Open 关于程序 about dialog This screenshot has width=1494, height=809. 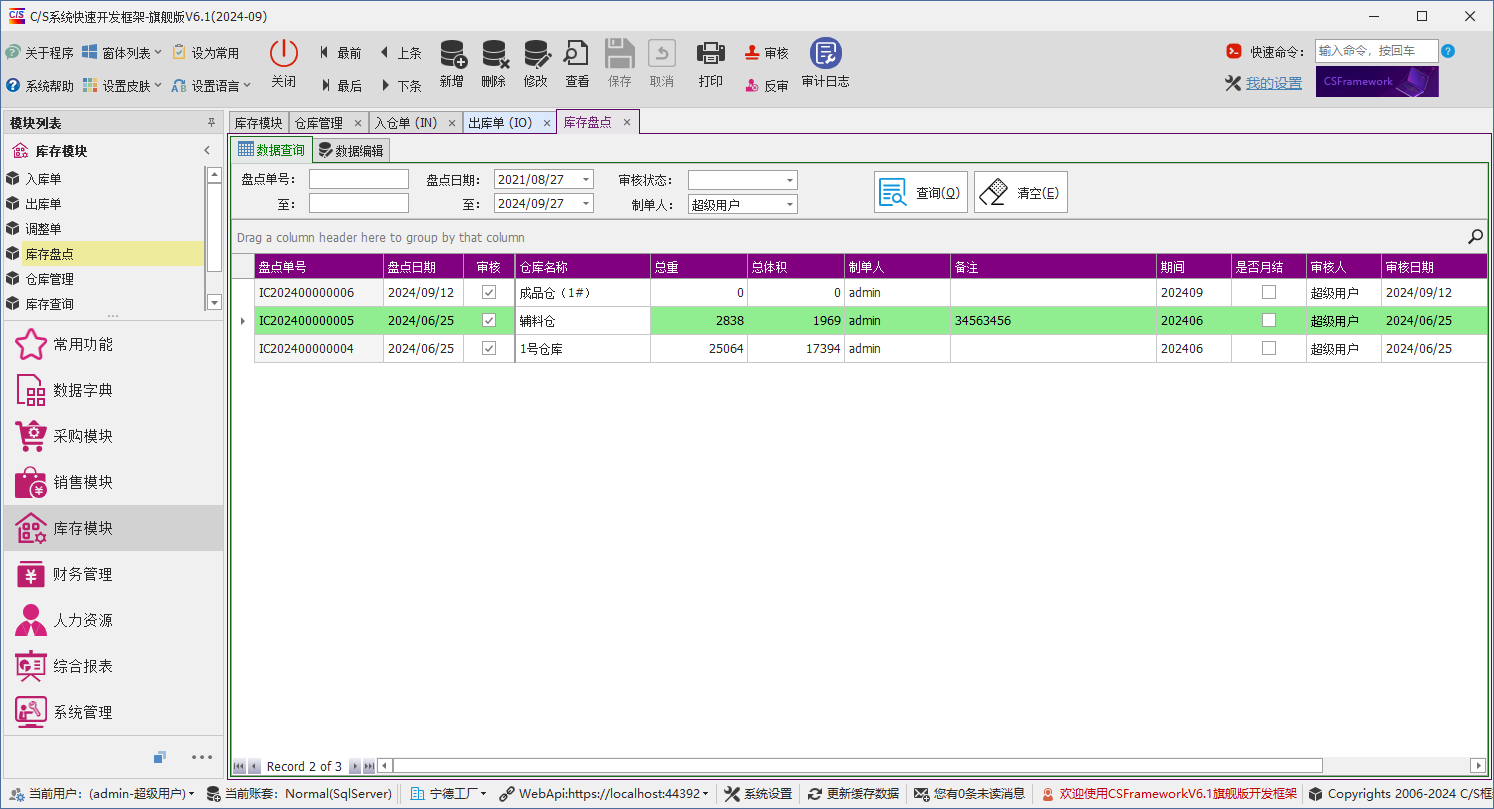coord(39,53)
